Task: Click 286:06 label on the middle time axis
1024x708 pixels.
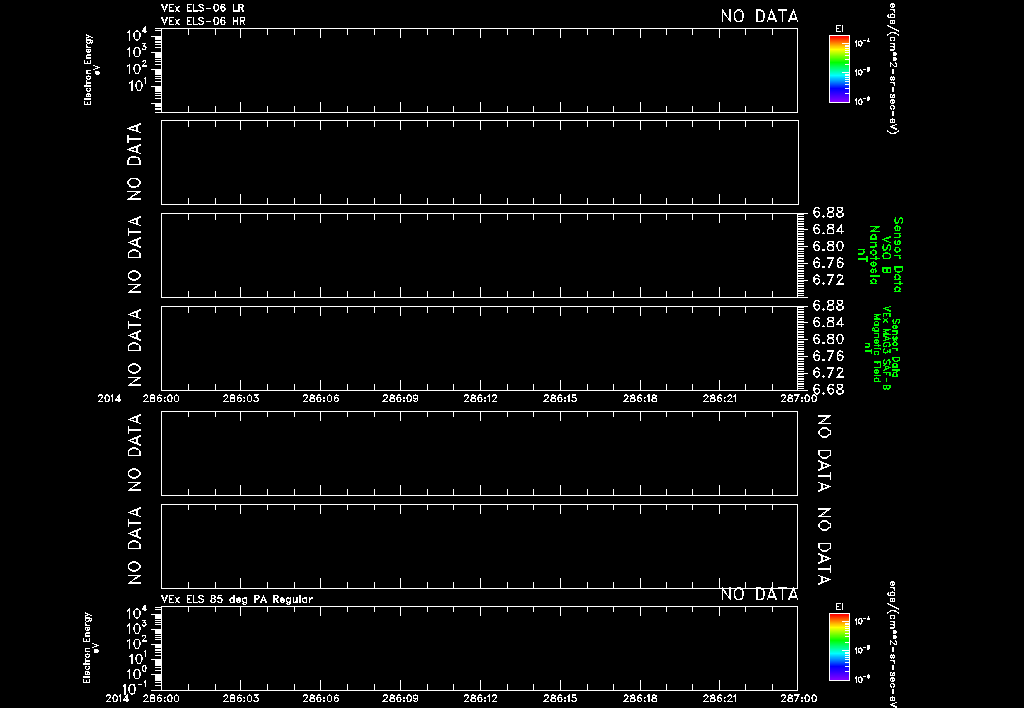Action: [321, 398]
